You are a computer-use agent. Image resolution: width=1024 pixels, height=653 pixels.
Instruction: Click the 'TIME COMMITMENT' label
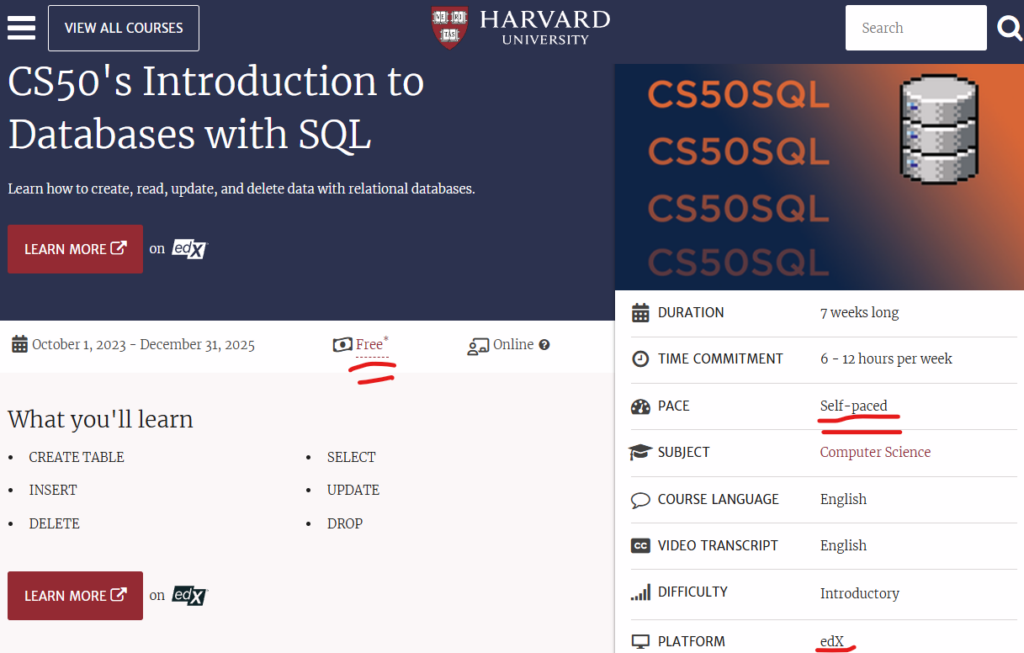point(720,358)
